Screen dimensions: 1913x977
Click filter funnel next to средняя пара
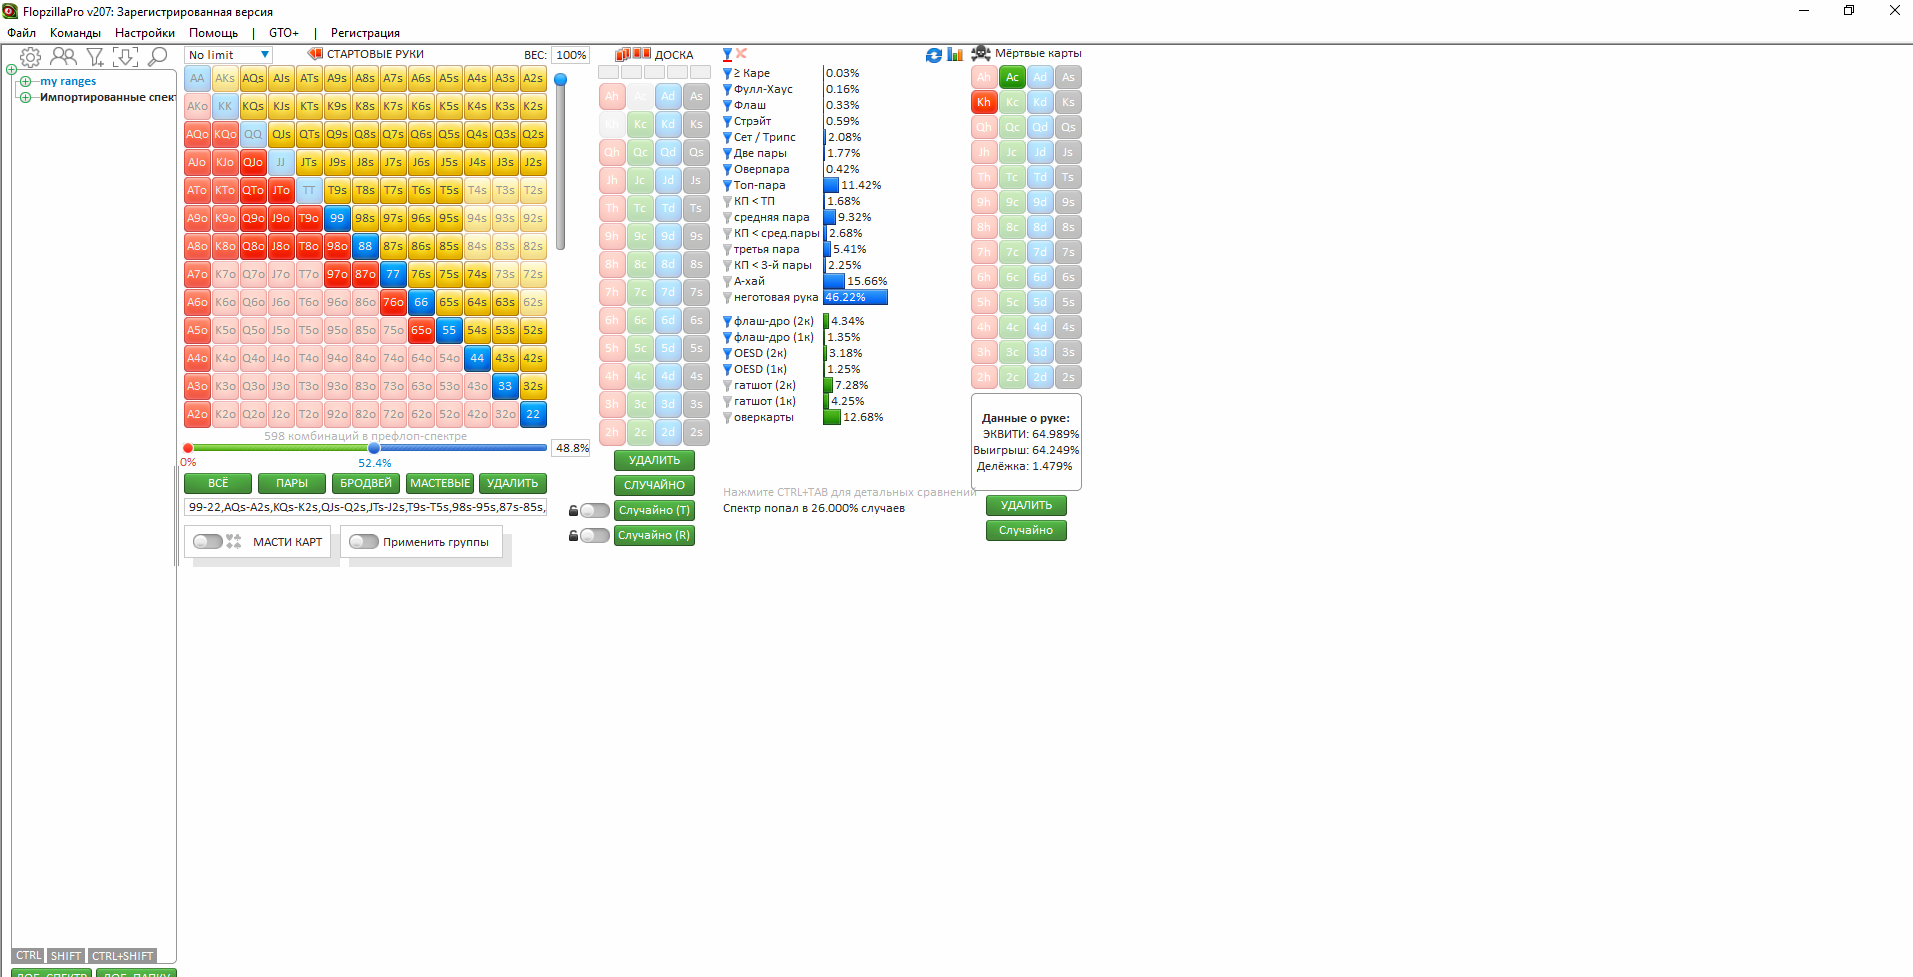click(727, 217)
